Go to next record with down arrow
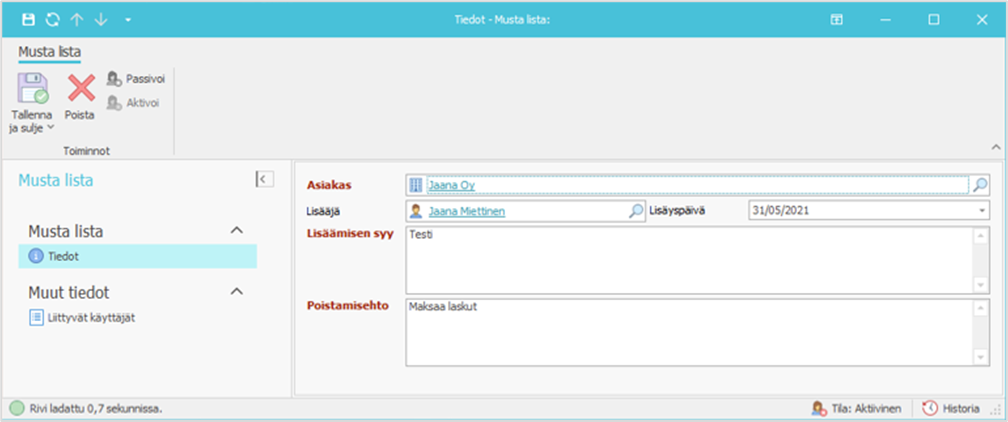 click(100, 19)
